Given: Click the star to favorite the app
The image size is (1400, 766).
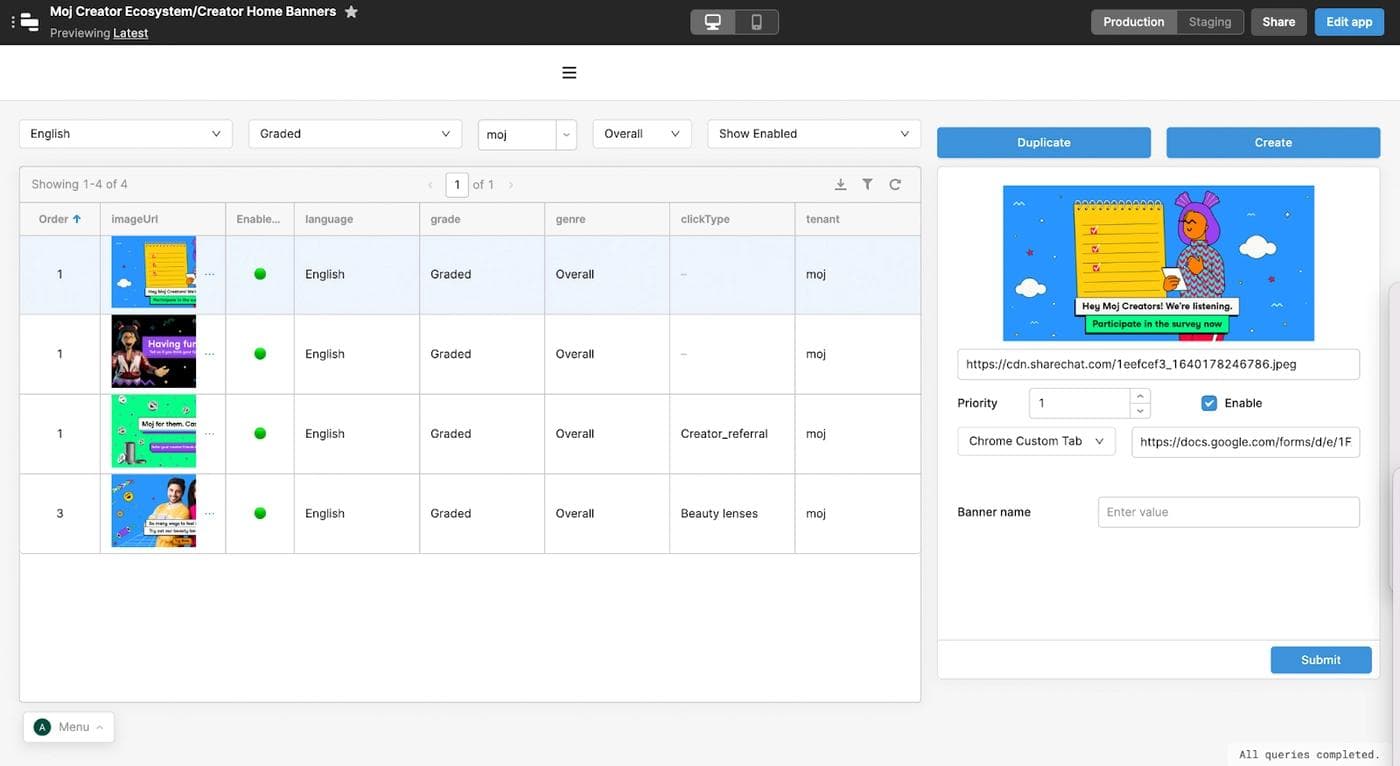Looking at the screenshot, I should pyautogui.click(x=350, y=11).
